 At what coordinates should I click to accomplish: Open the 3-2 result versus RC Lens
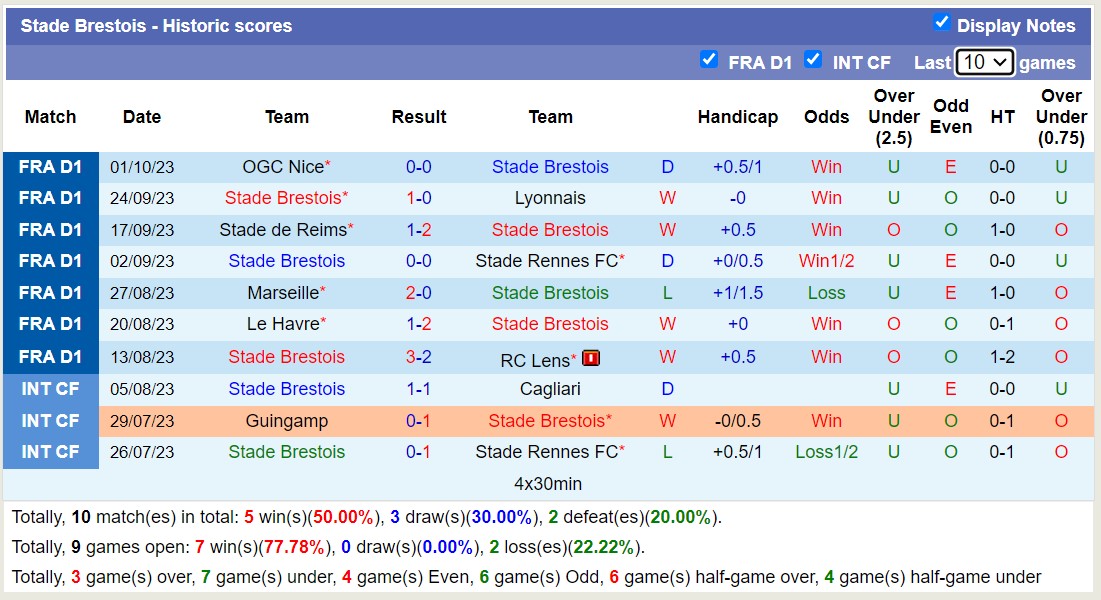pos(418,357)
